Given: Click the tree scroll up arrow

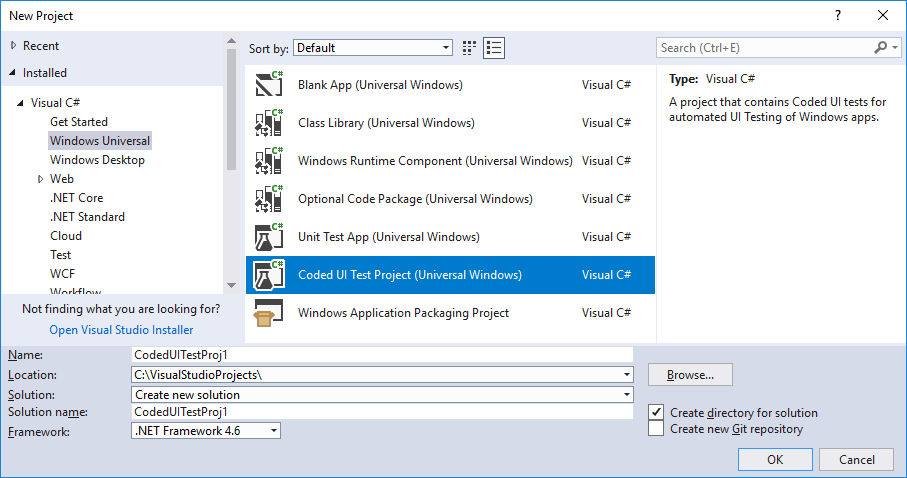Looking at the screenshot, I should coord(231,41).
